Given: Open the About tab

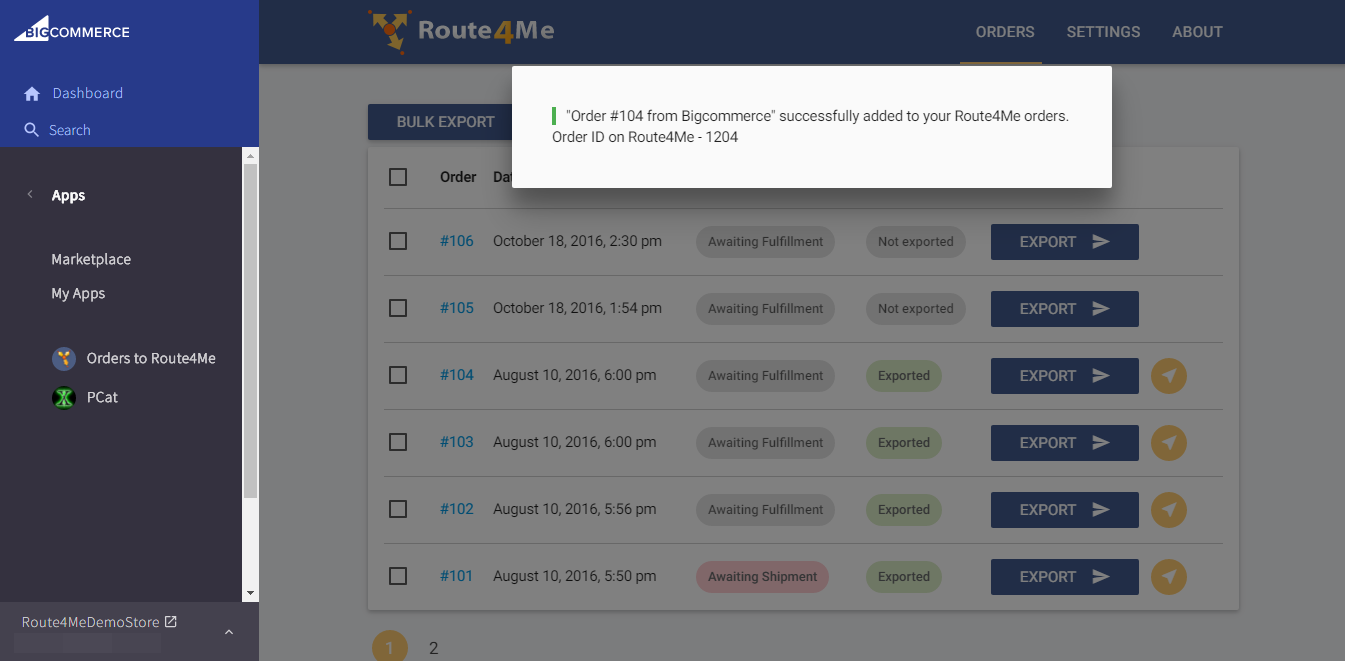Looking at the screenshot, I should (1197, 32).
